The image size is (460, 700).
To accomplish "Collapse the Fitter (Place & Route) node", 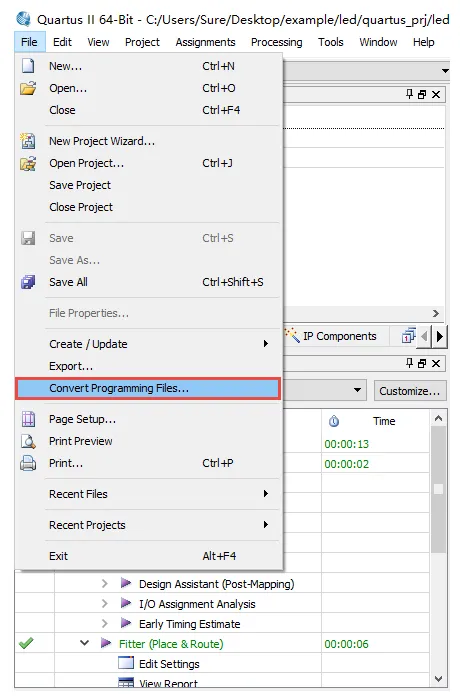I will [x=84, y=643].
